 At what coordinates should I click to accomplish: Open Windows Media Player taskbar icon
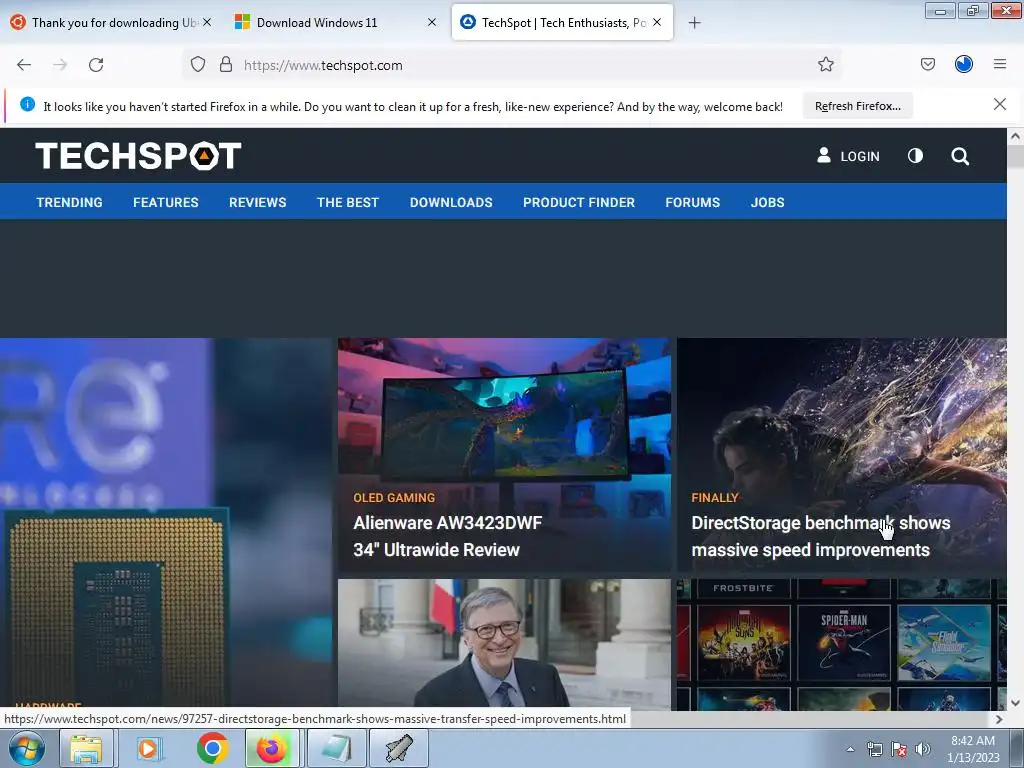coord(149,748)
